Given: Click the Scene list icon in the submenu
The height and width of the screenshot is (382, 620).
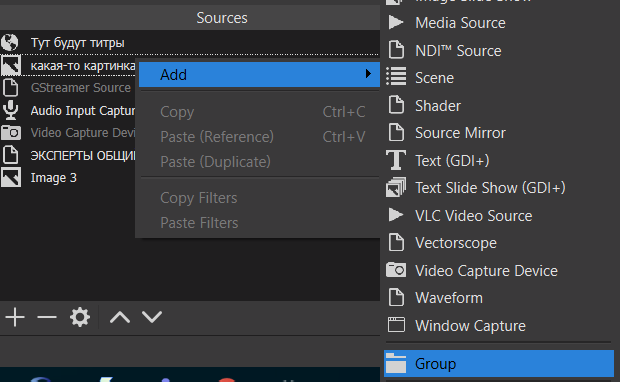Looking at the screenshot, I should click(396, 77).
